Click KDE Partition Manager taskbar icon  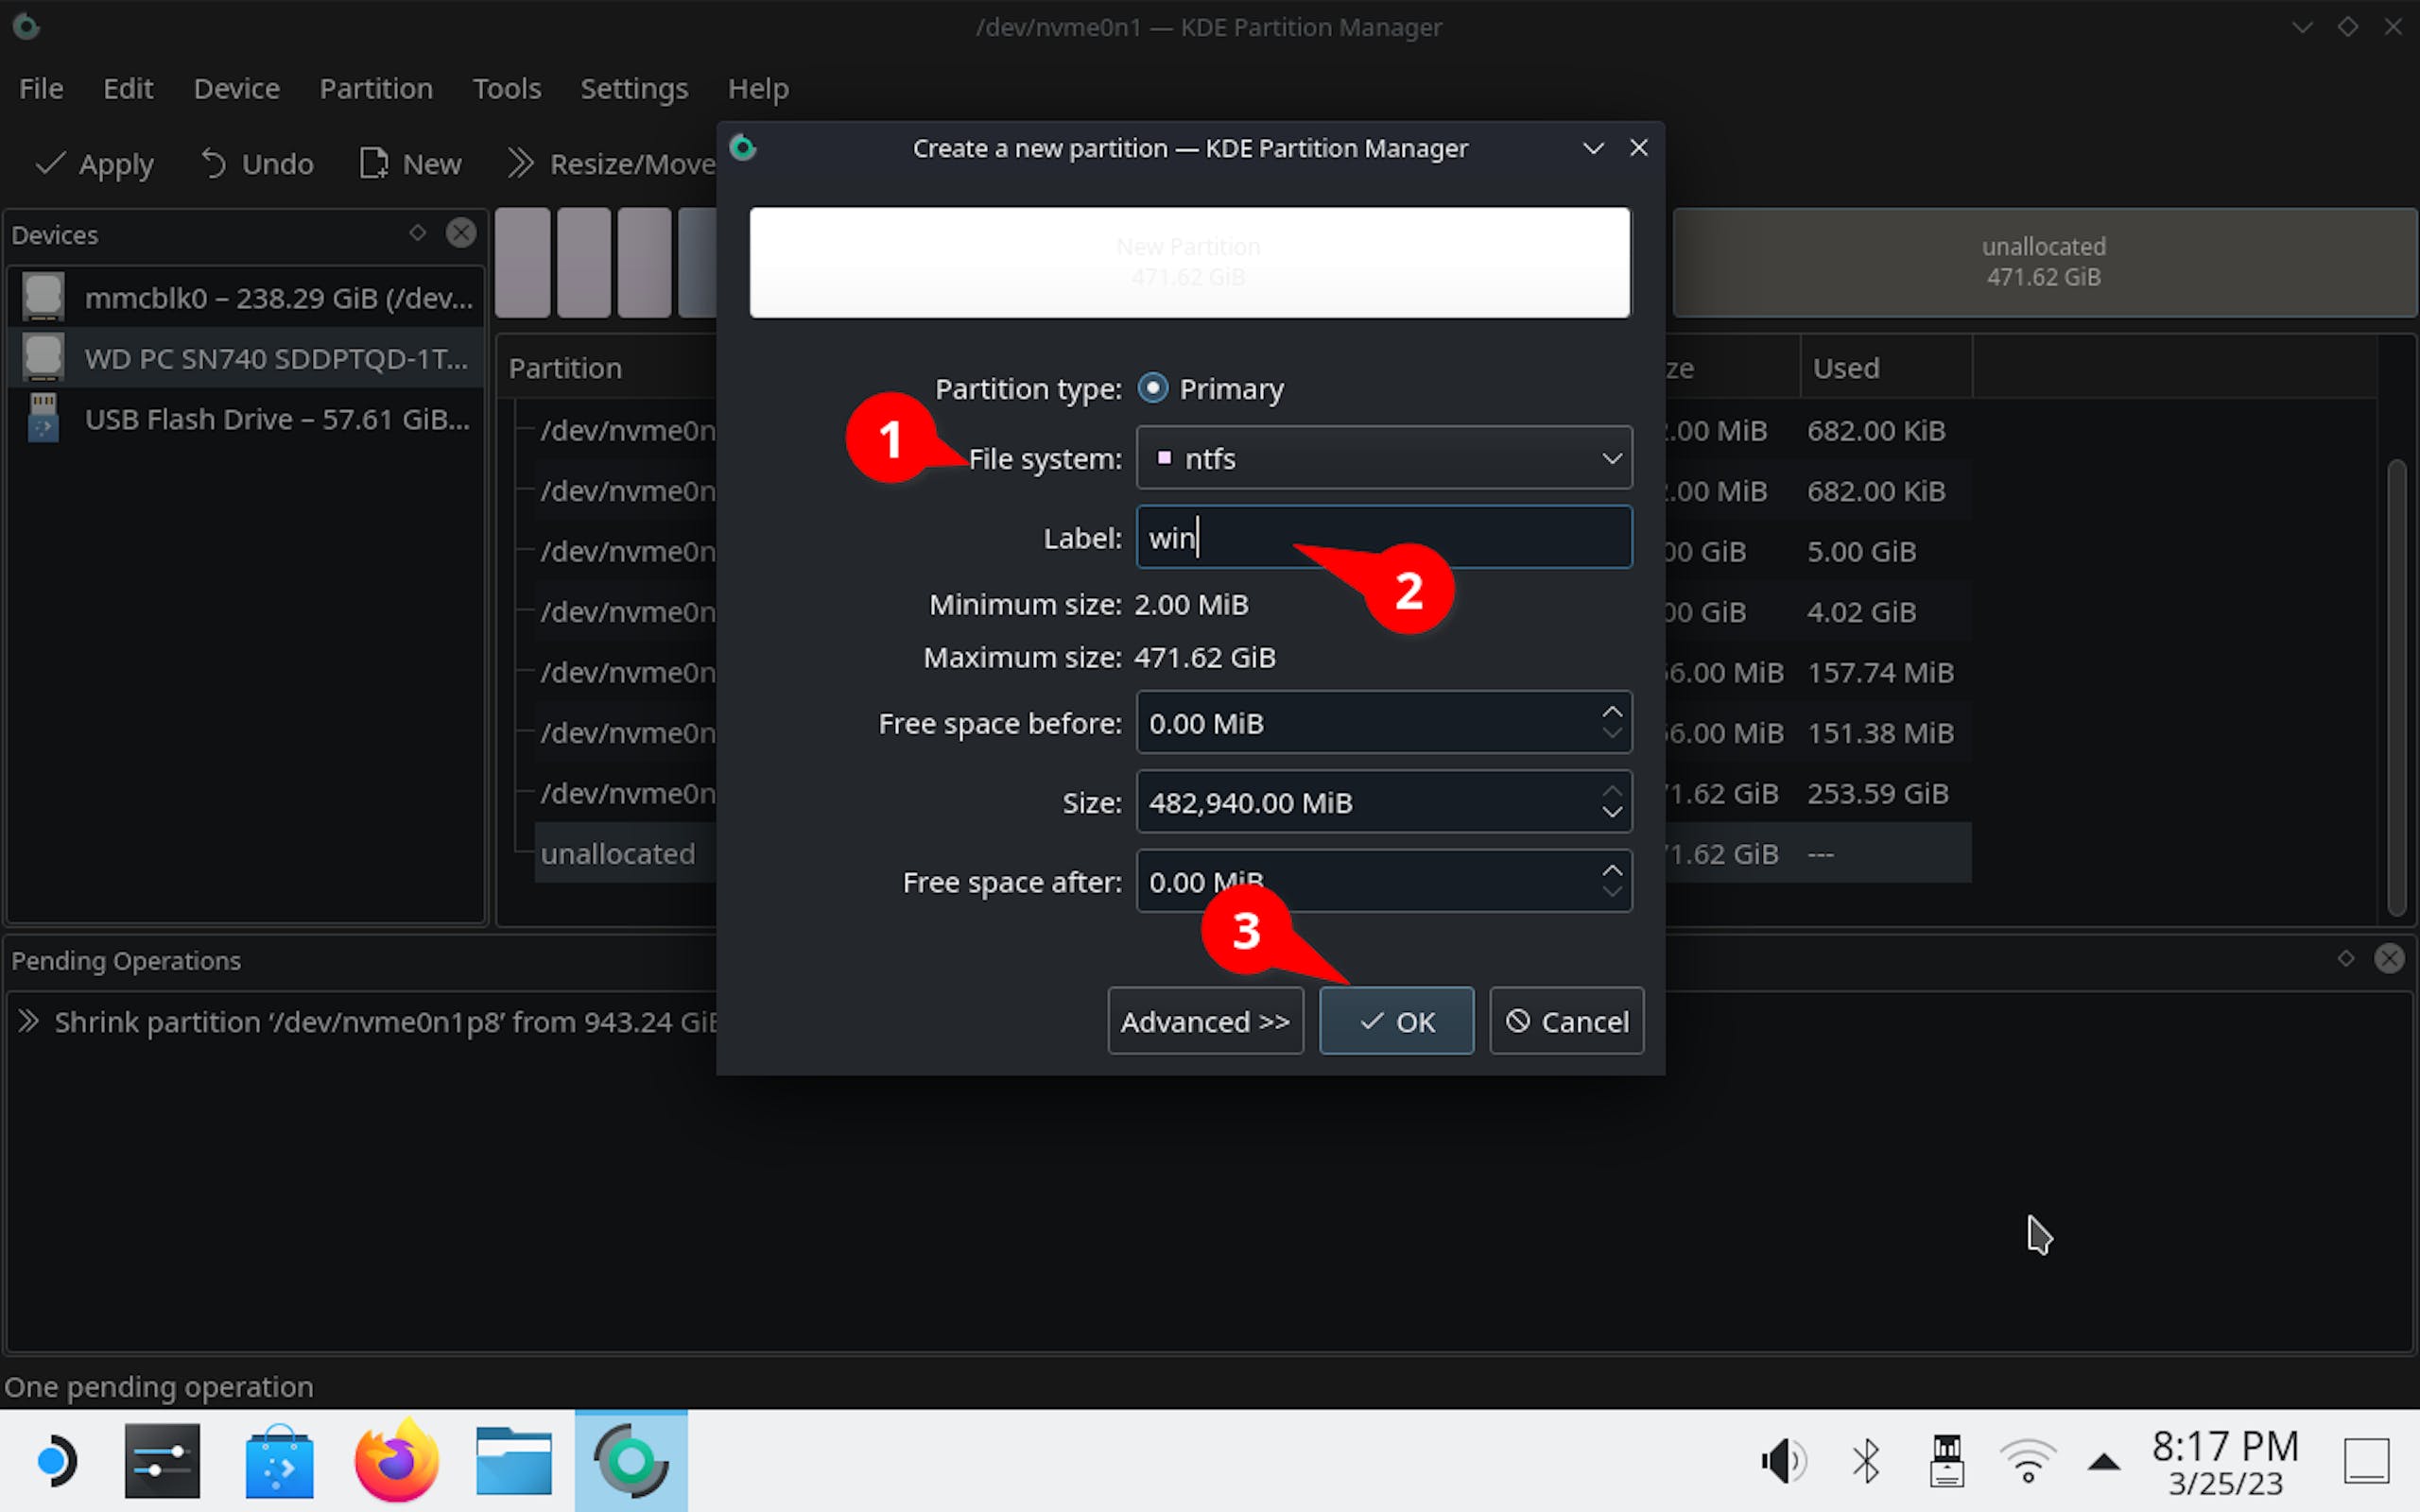(631, 1461)
